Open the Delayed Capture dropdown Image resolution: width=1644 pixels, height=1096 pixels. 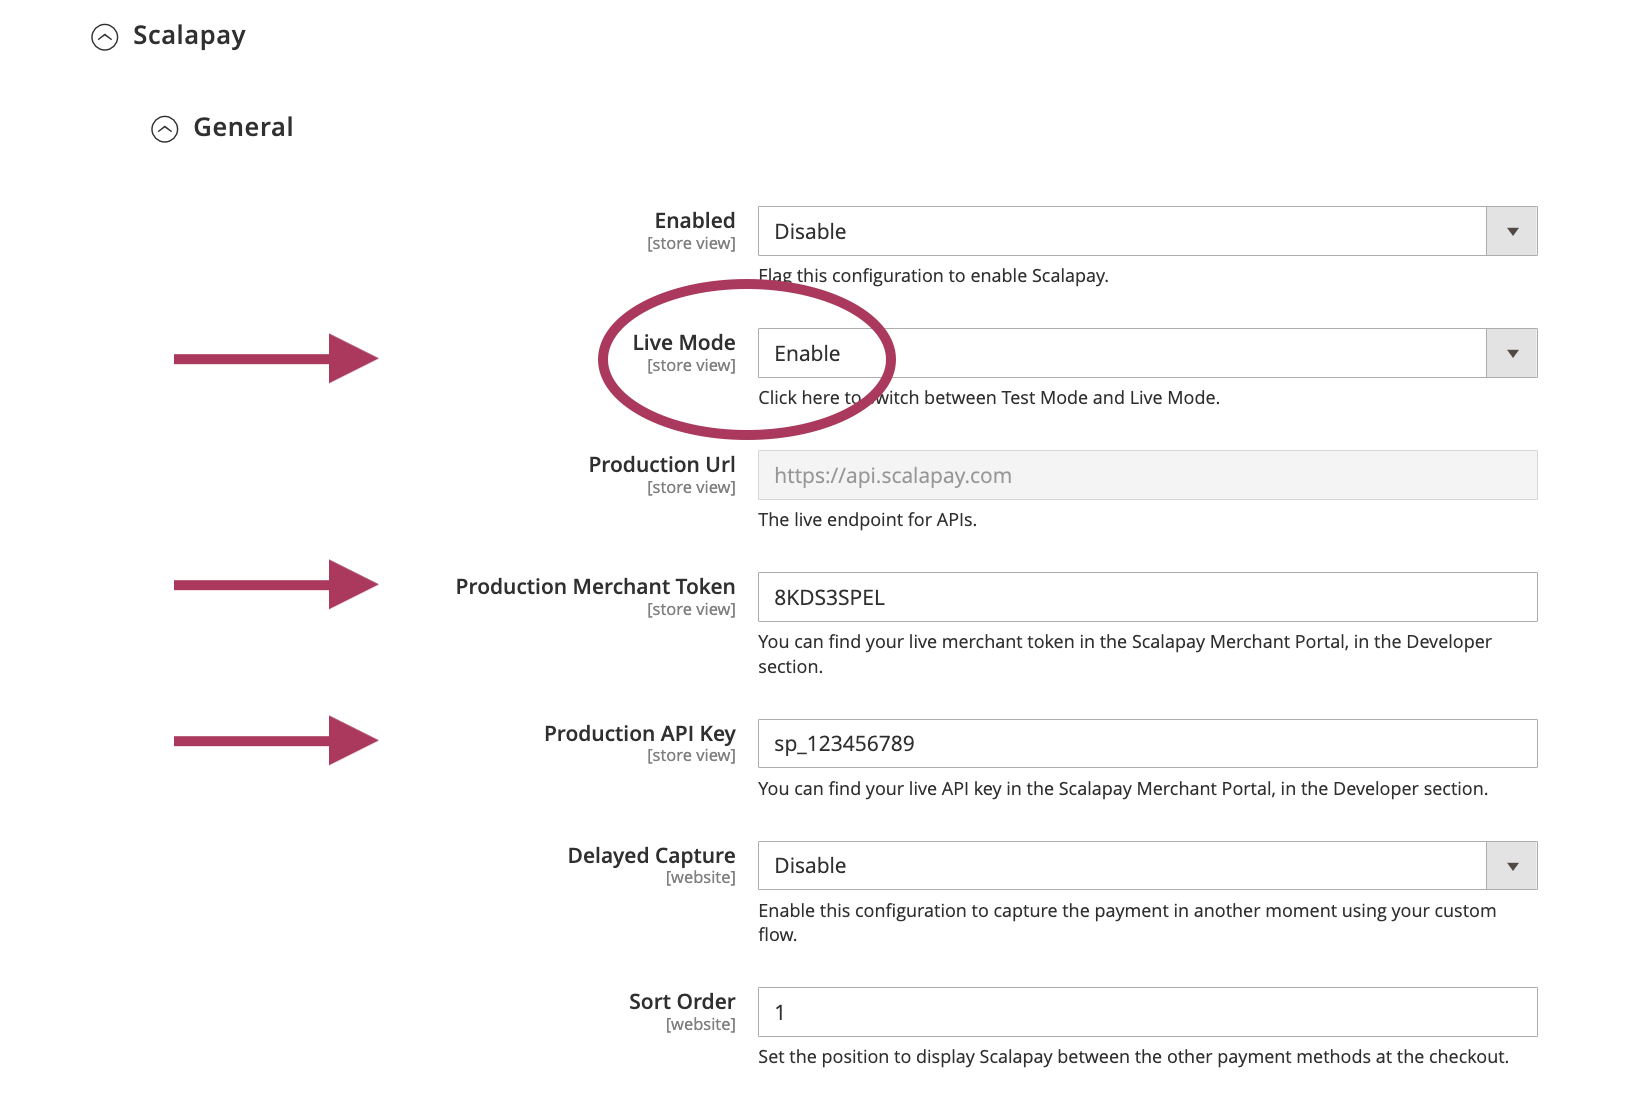1147,865
